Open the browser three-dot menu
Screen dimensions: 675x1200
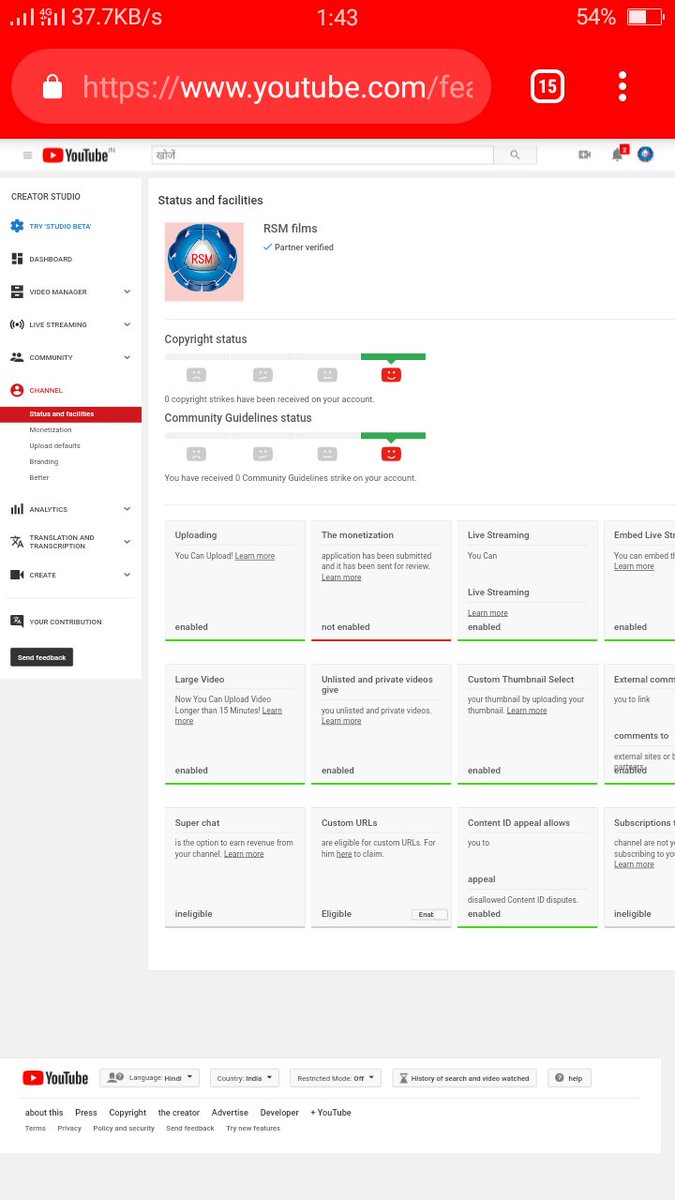click(622, 86)
